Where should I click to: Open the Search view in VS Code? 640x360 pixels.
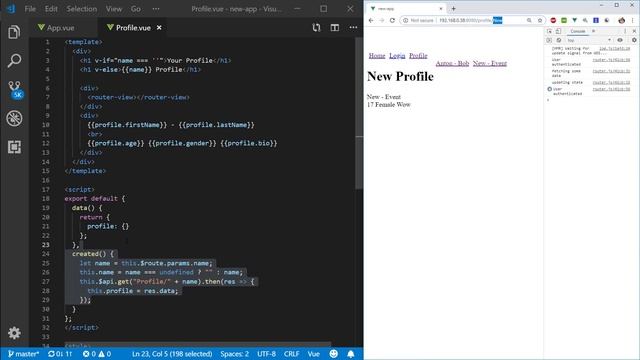pyautogui.click(x=14, y=60)
